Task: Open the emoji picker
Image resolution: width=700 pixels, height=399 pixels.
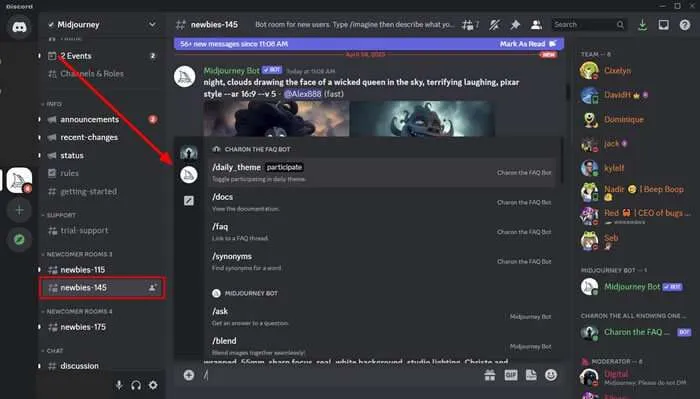Action: (551, 375)
